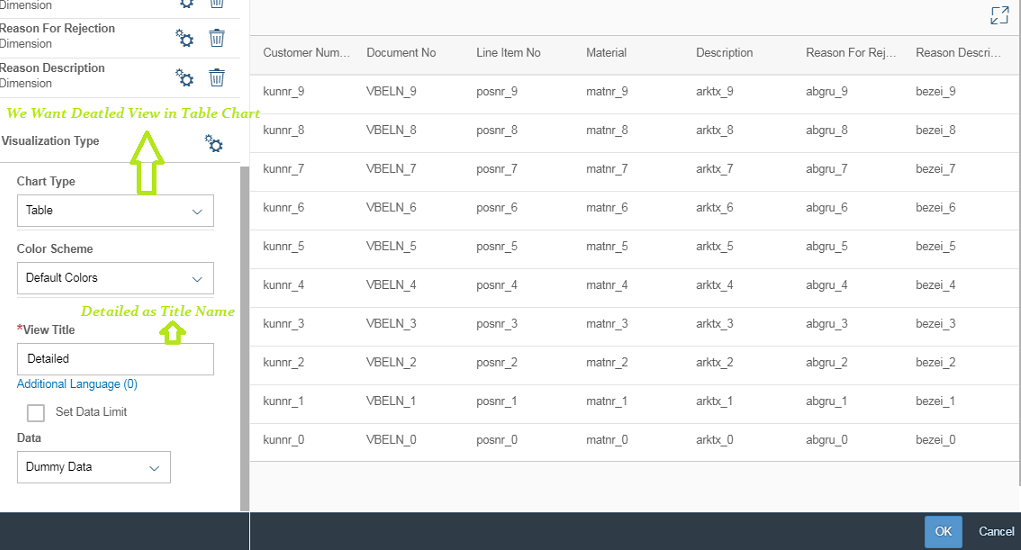Delete the Reason For Rejection dimension

tap(217, 38)
